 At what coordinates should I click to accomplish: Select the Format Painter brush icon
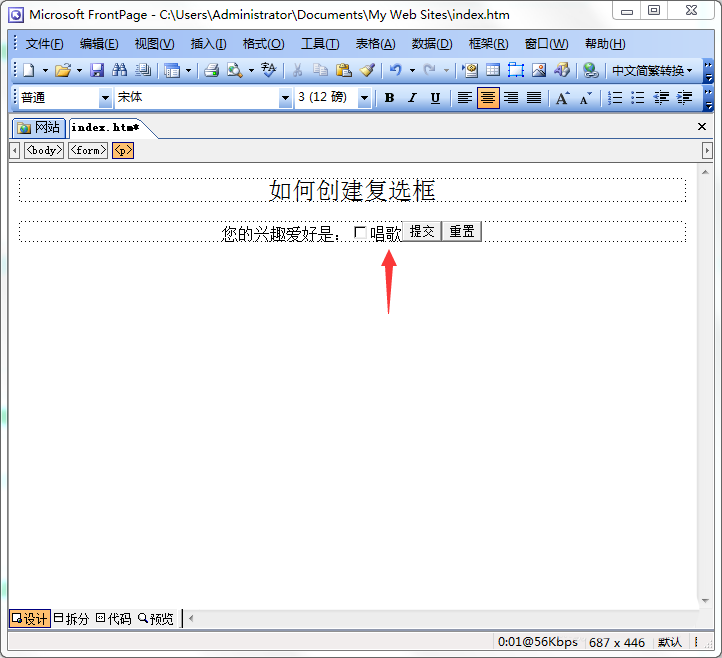367,70
